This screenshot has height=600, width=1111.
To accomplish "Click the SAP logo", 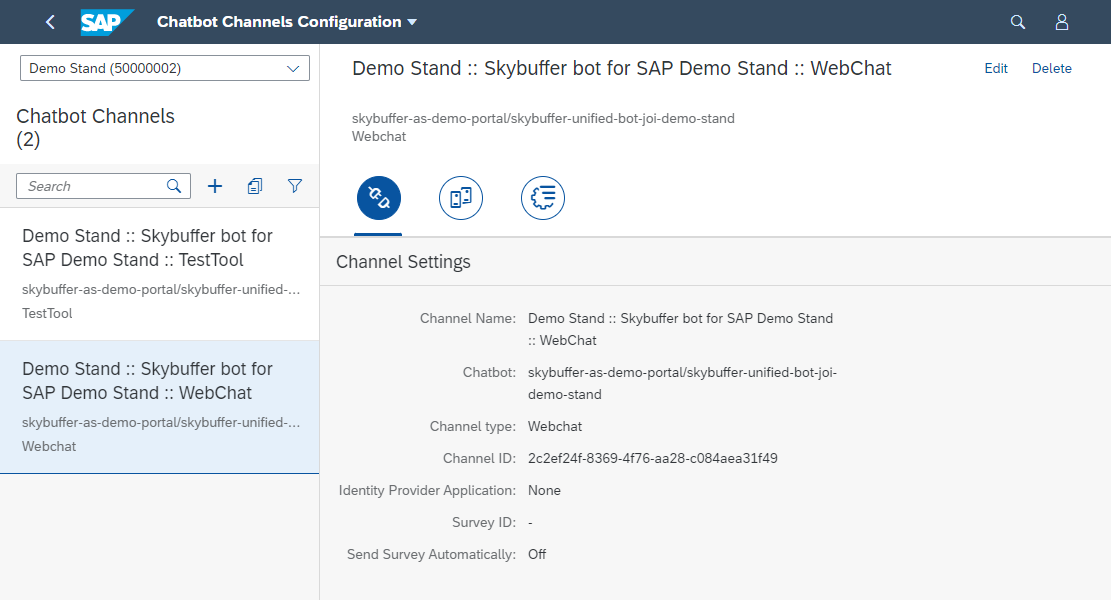I will 106,22.
